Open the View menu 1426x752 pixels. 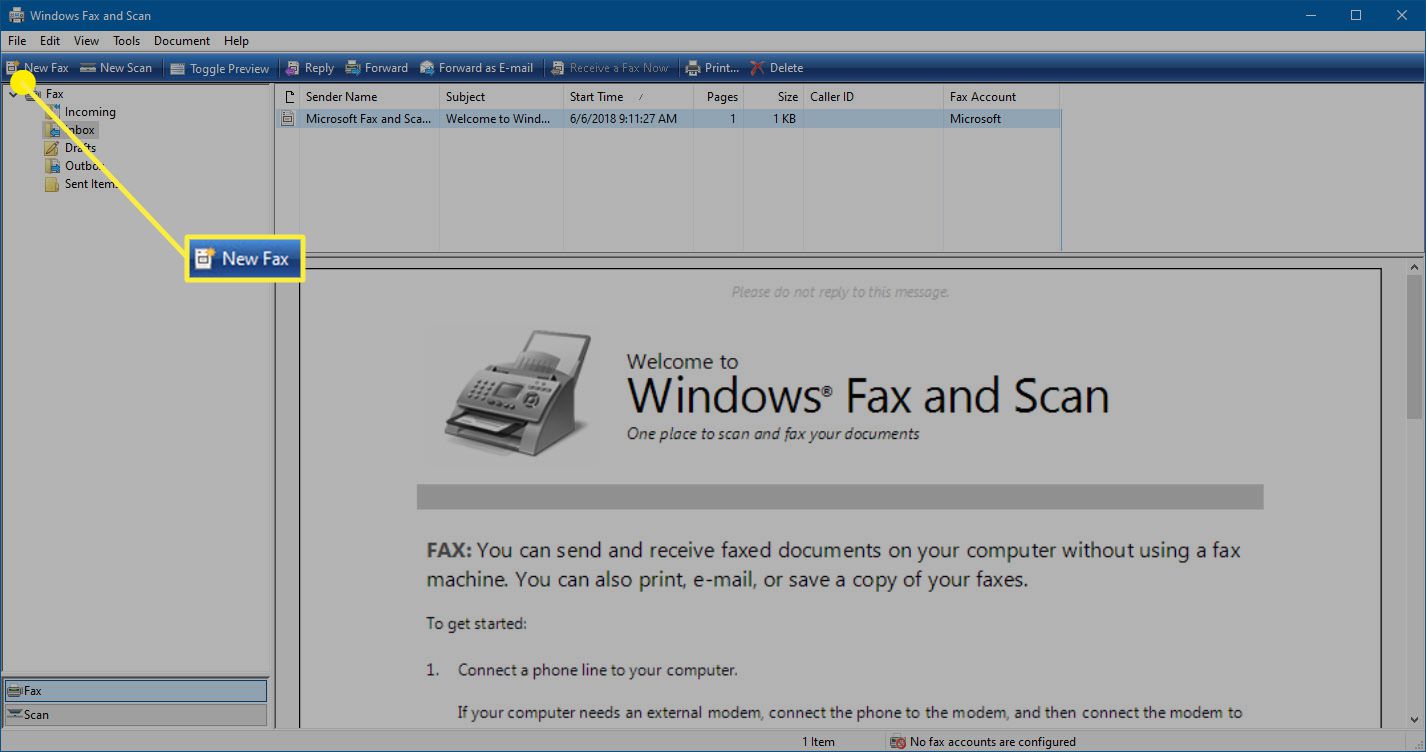[x=86, y=41]
